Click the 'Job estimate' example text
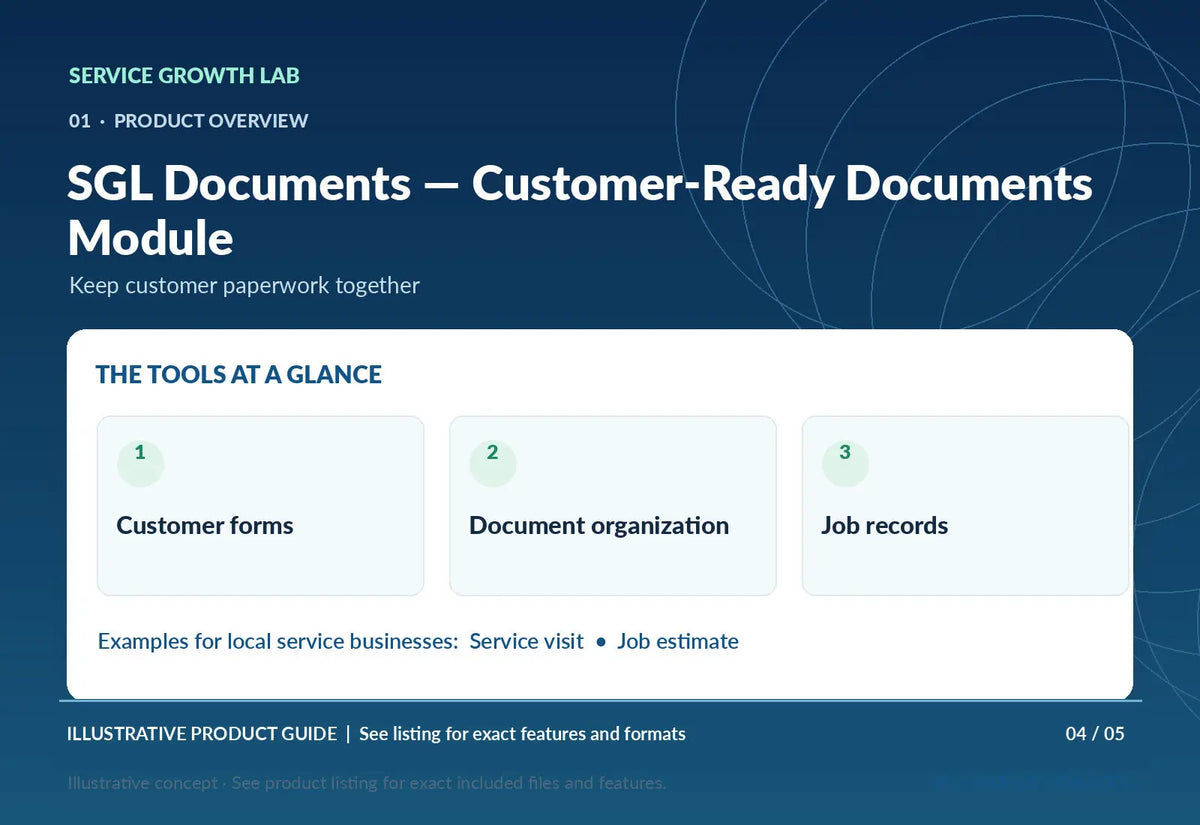The width and height of the screenshot is (1200, 825). tap(678, 642)
